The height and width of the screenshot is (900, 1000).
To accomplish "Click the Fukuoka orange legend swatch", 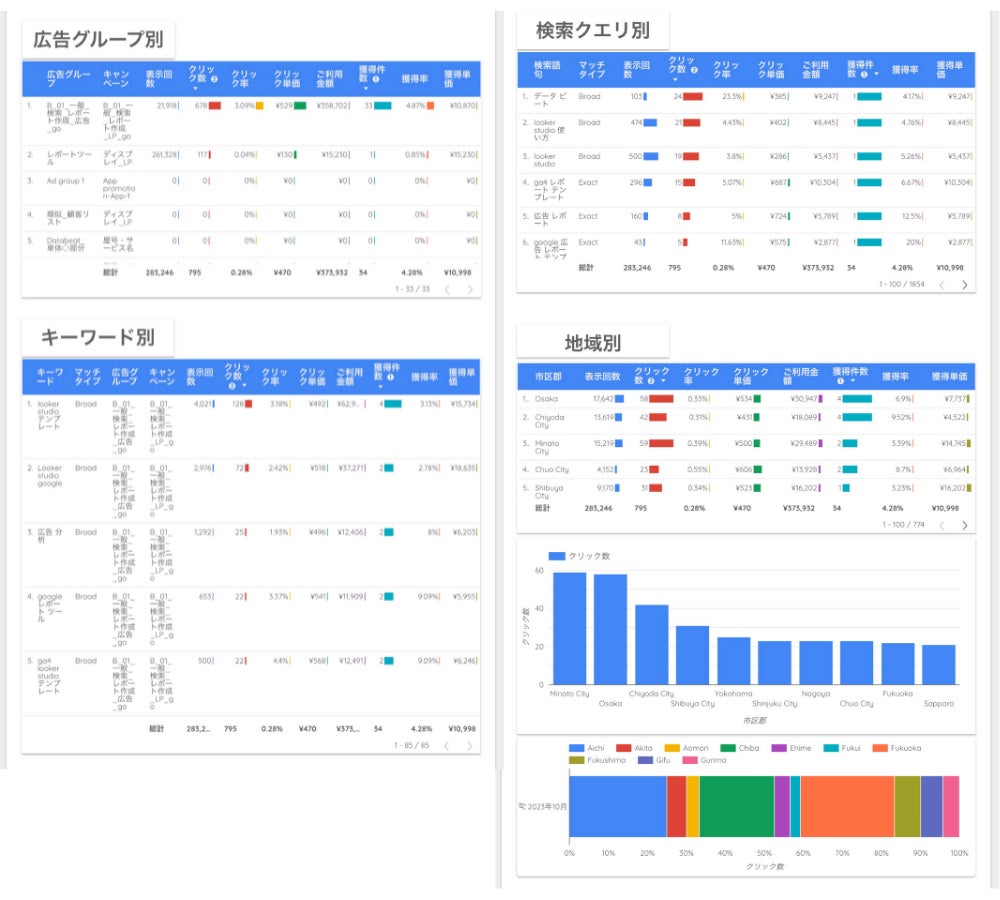I will [880, 748].
